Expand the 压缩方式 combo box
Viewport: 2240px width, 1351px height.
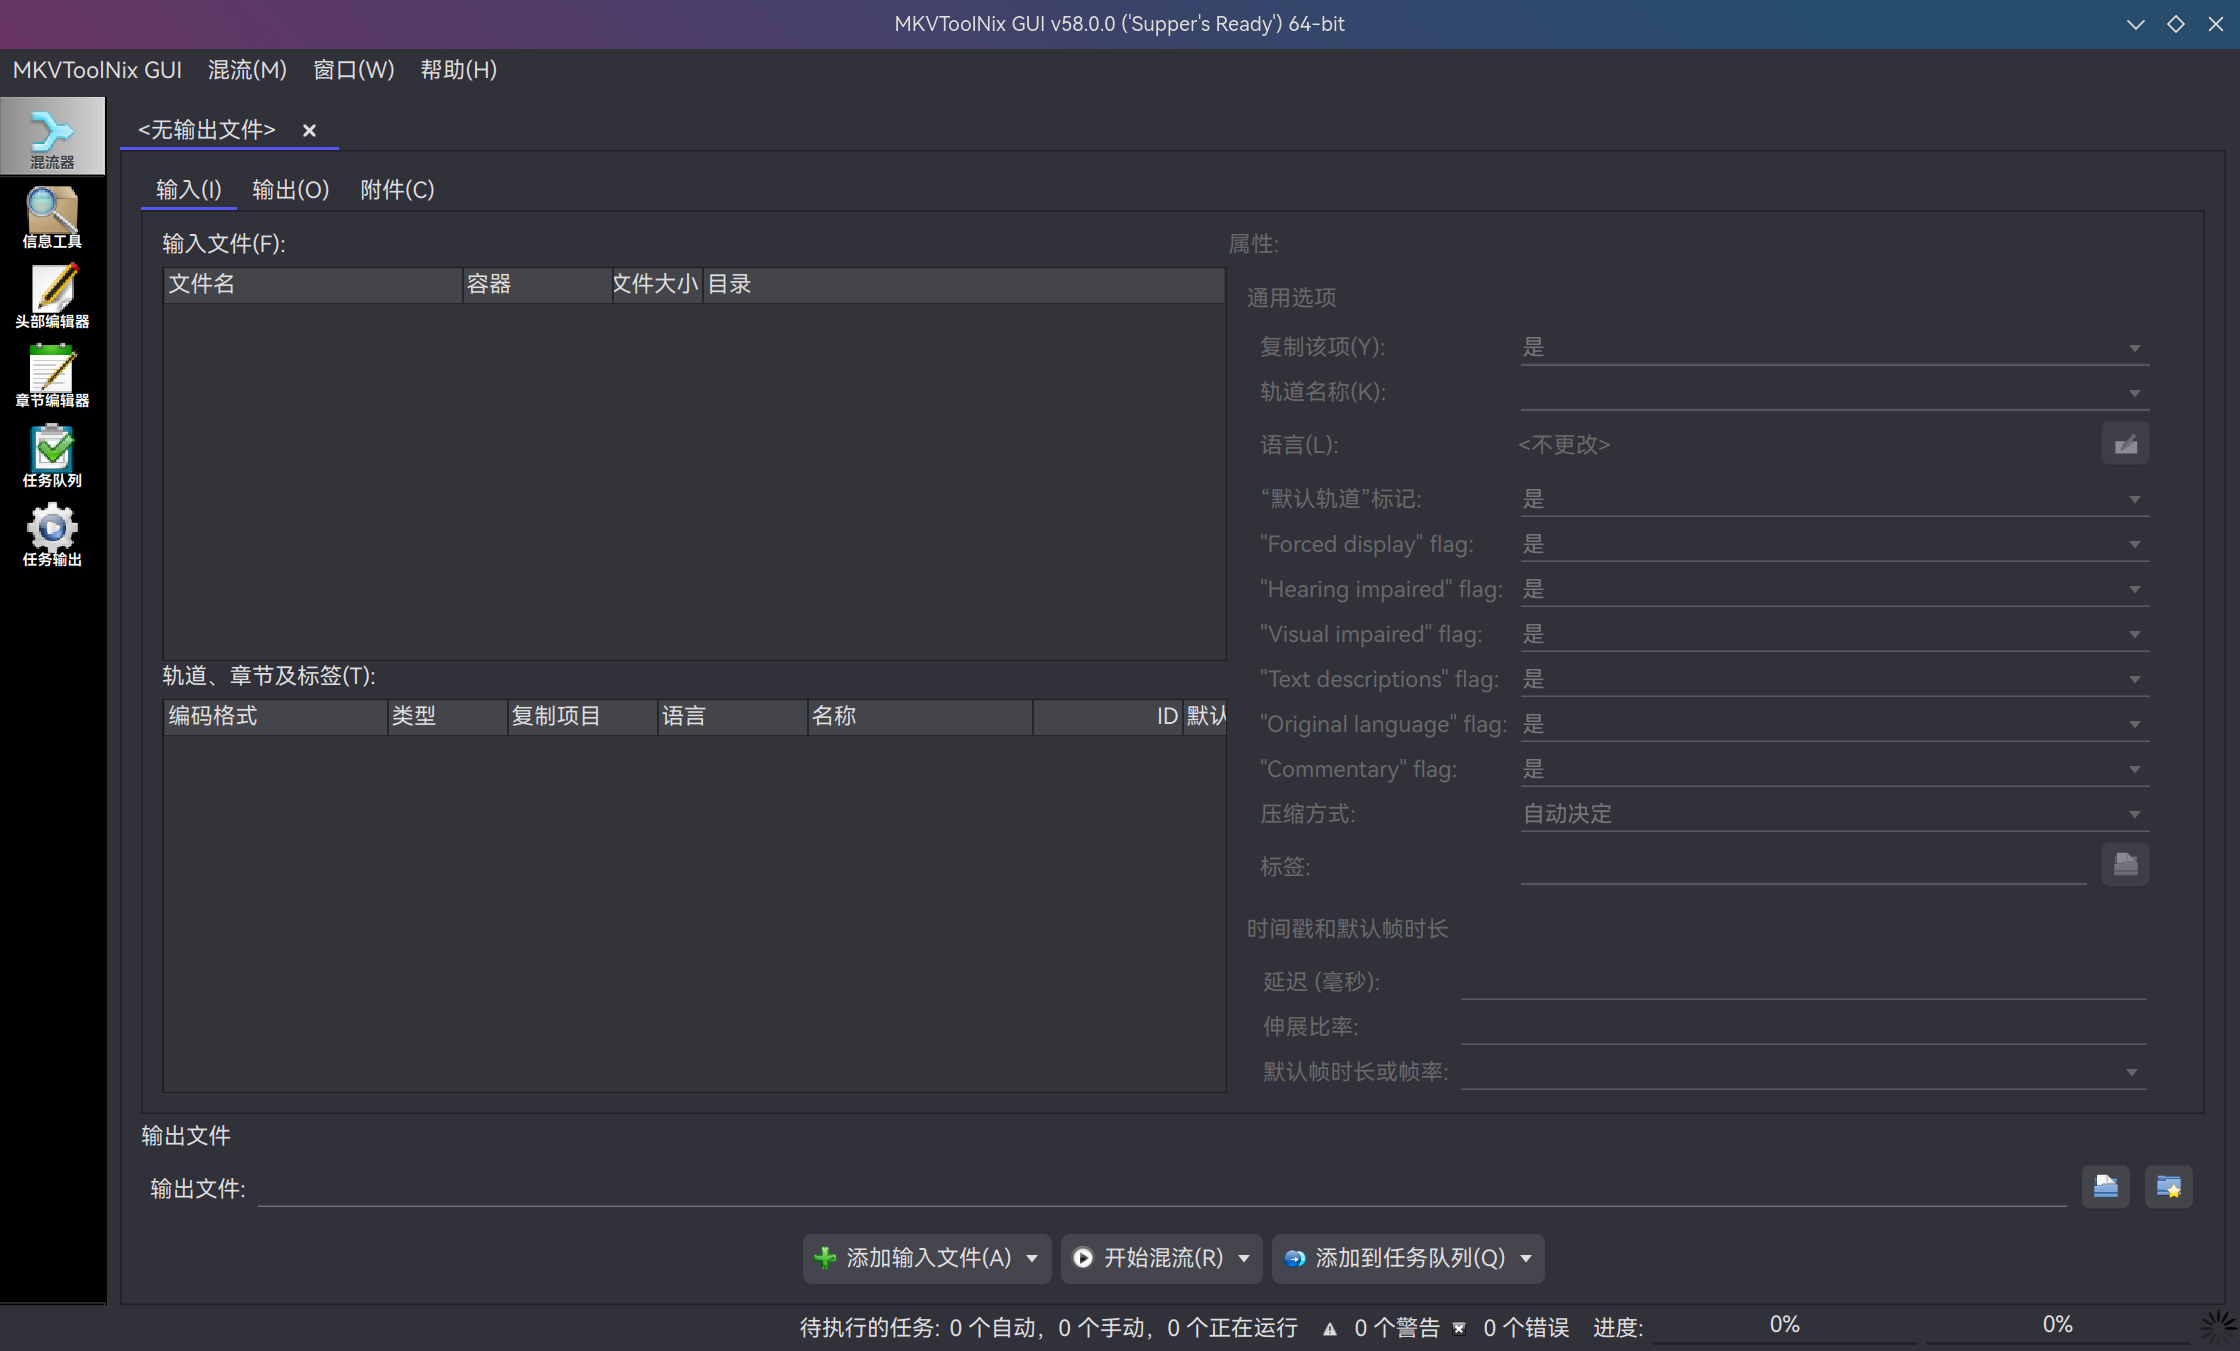click(x=2135, y=813)
